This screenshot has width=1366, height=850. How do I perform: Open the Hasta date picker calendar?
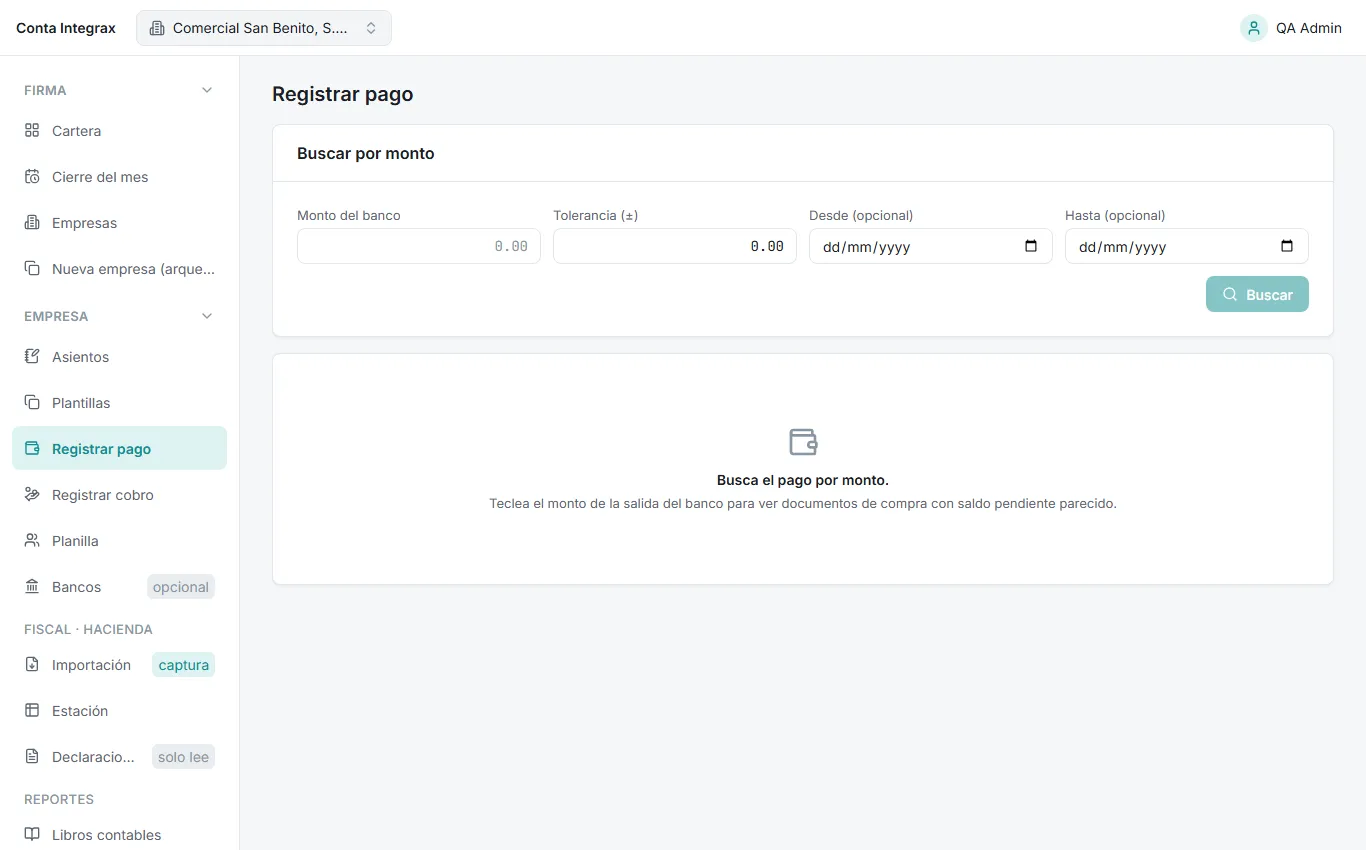coord(1287,246)
